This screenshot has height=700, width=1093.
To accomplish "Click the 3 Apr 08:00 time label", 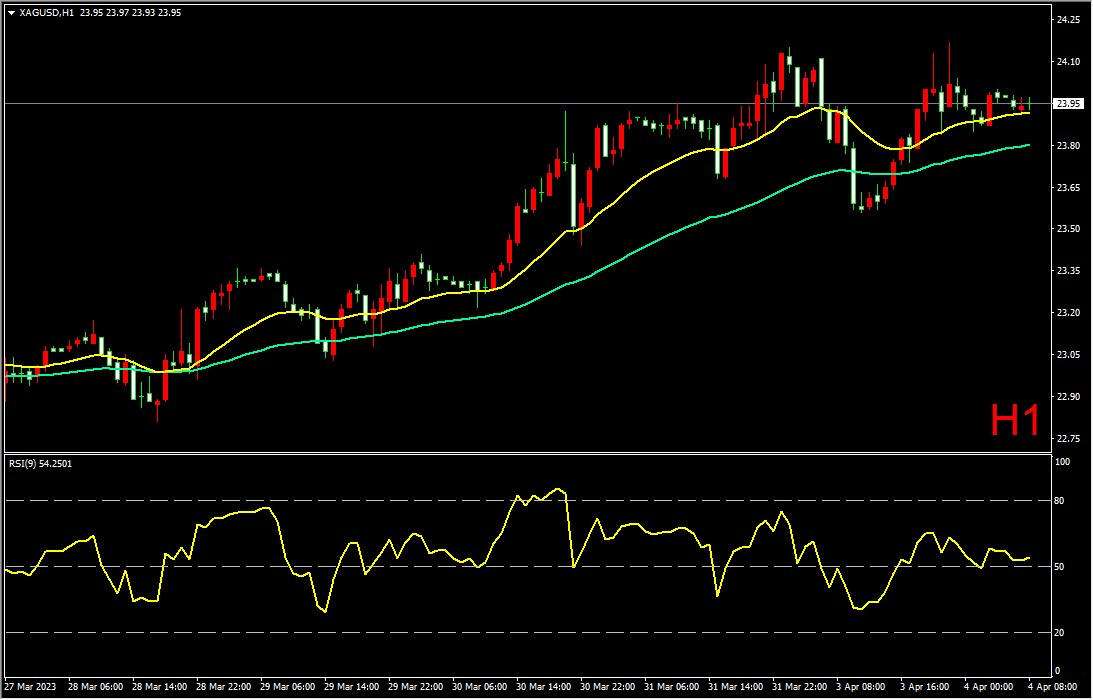I will (863, 686).
